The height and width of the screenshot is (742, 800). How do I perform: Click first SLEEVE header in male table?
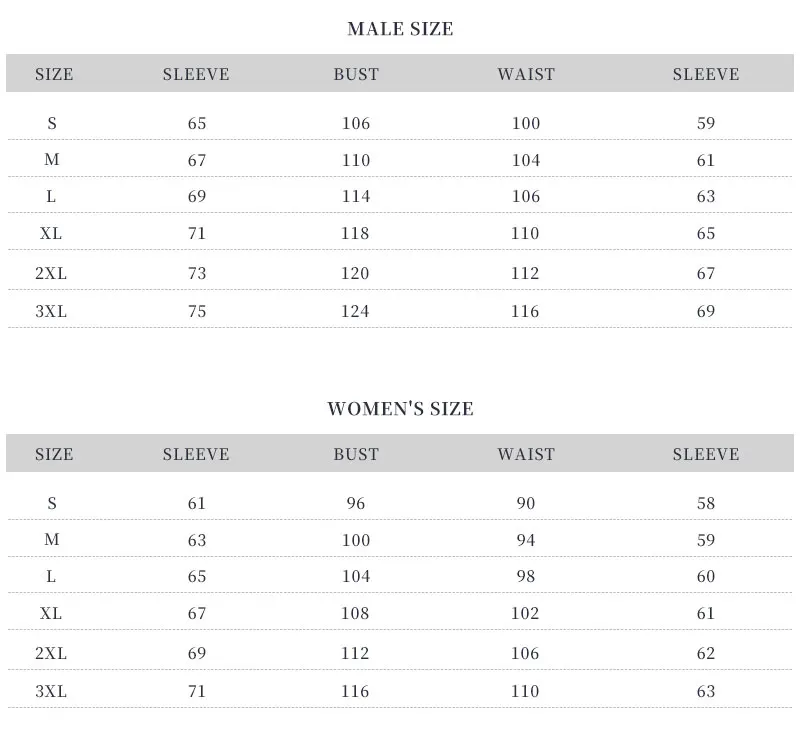(196, 74)
